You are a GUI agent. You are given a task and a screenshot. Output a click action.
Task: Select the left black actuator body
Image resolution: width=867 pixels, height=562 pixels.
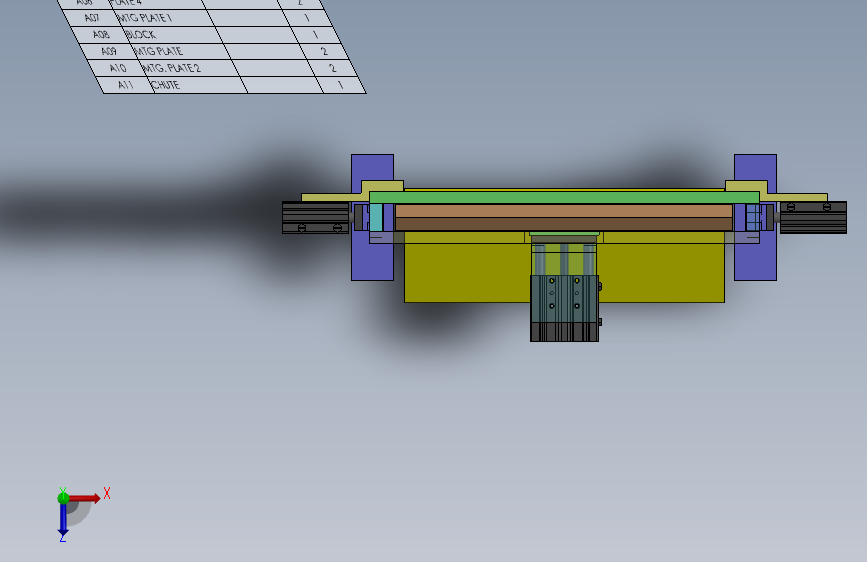[x=315, y=217]
